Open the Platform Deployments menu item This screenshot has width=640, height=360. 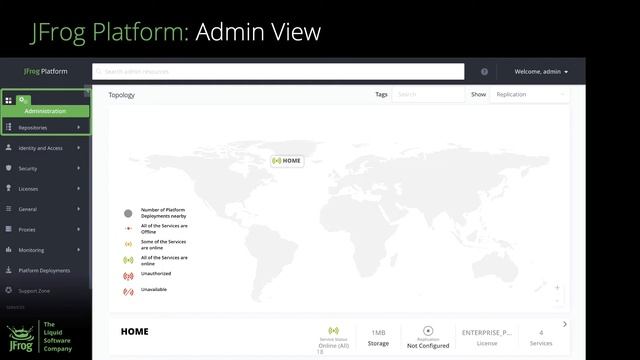click(45, 270)
